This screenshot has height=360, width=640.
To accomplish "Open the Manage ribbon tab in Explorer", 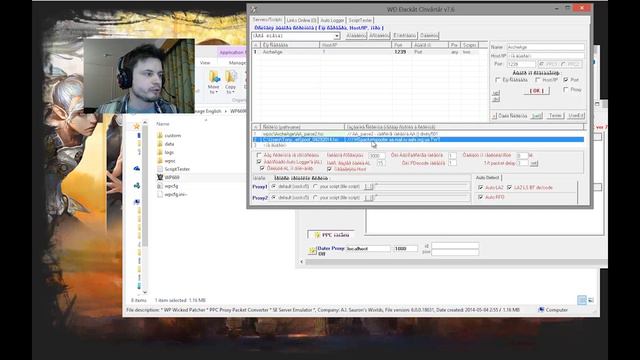I will point(237,63).
